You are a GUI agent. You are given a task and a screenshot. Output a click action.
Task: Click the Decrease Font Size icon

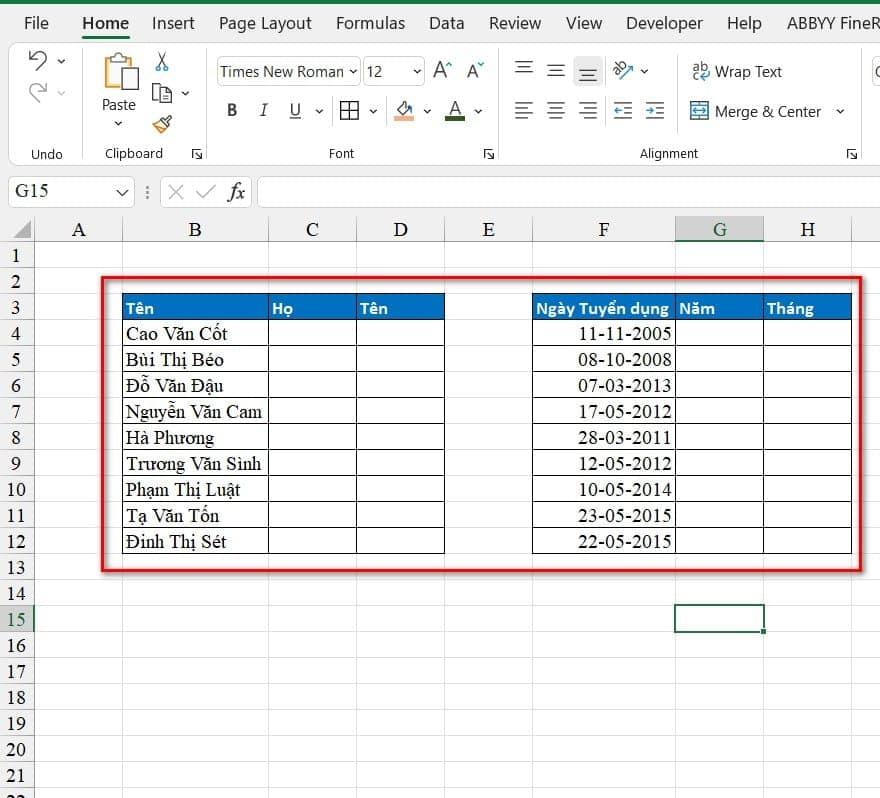[474, 71]
